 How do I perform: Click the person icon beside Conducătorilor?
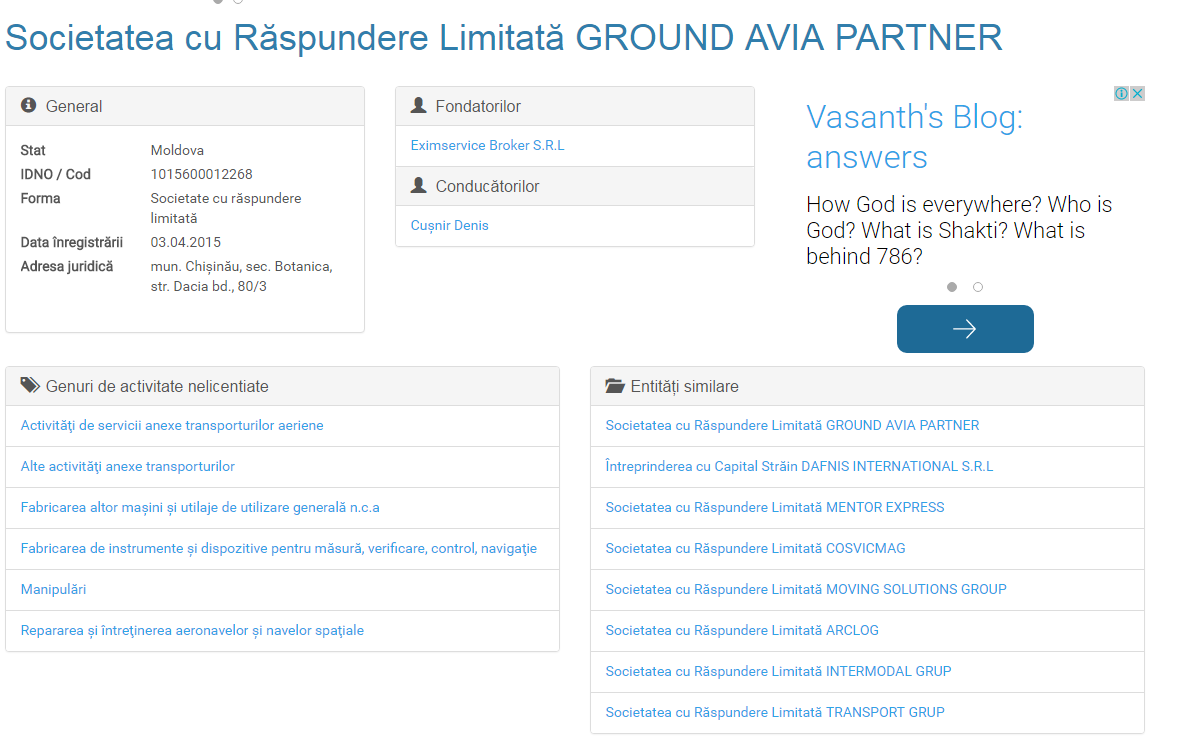418,185
